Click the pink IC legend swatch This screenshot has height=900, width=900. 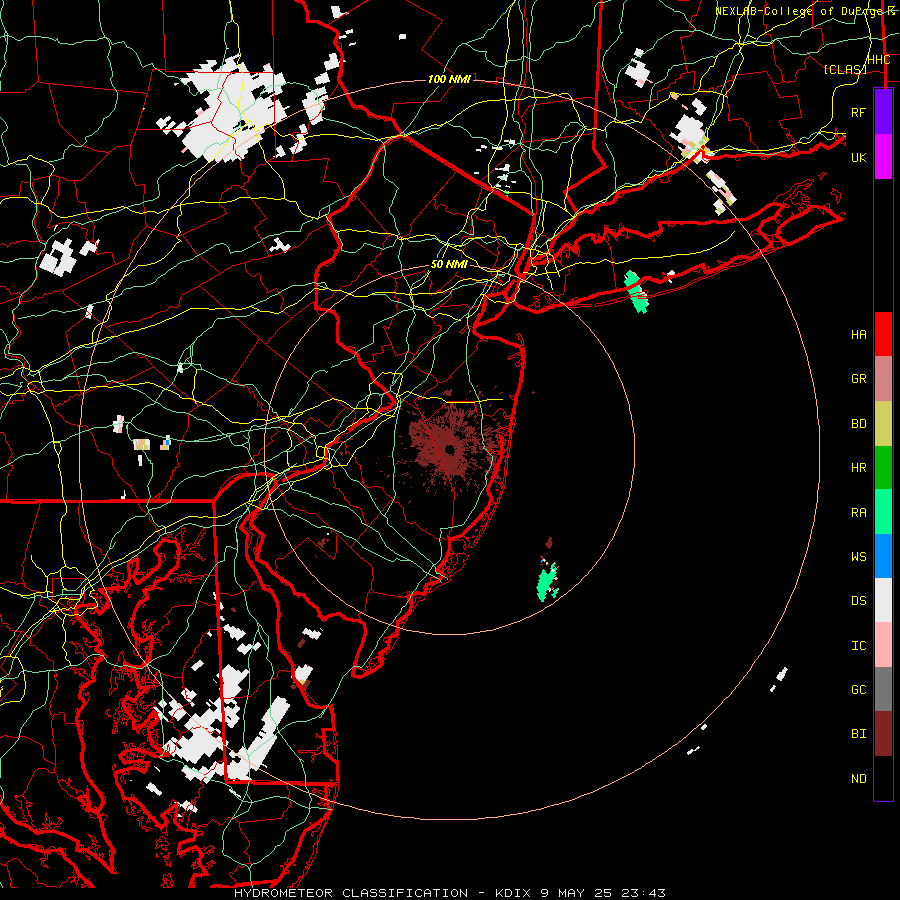[x=883, y=645]
